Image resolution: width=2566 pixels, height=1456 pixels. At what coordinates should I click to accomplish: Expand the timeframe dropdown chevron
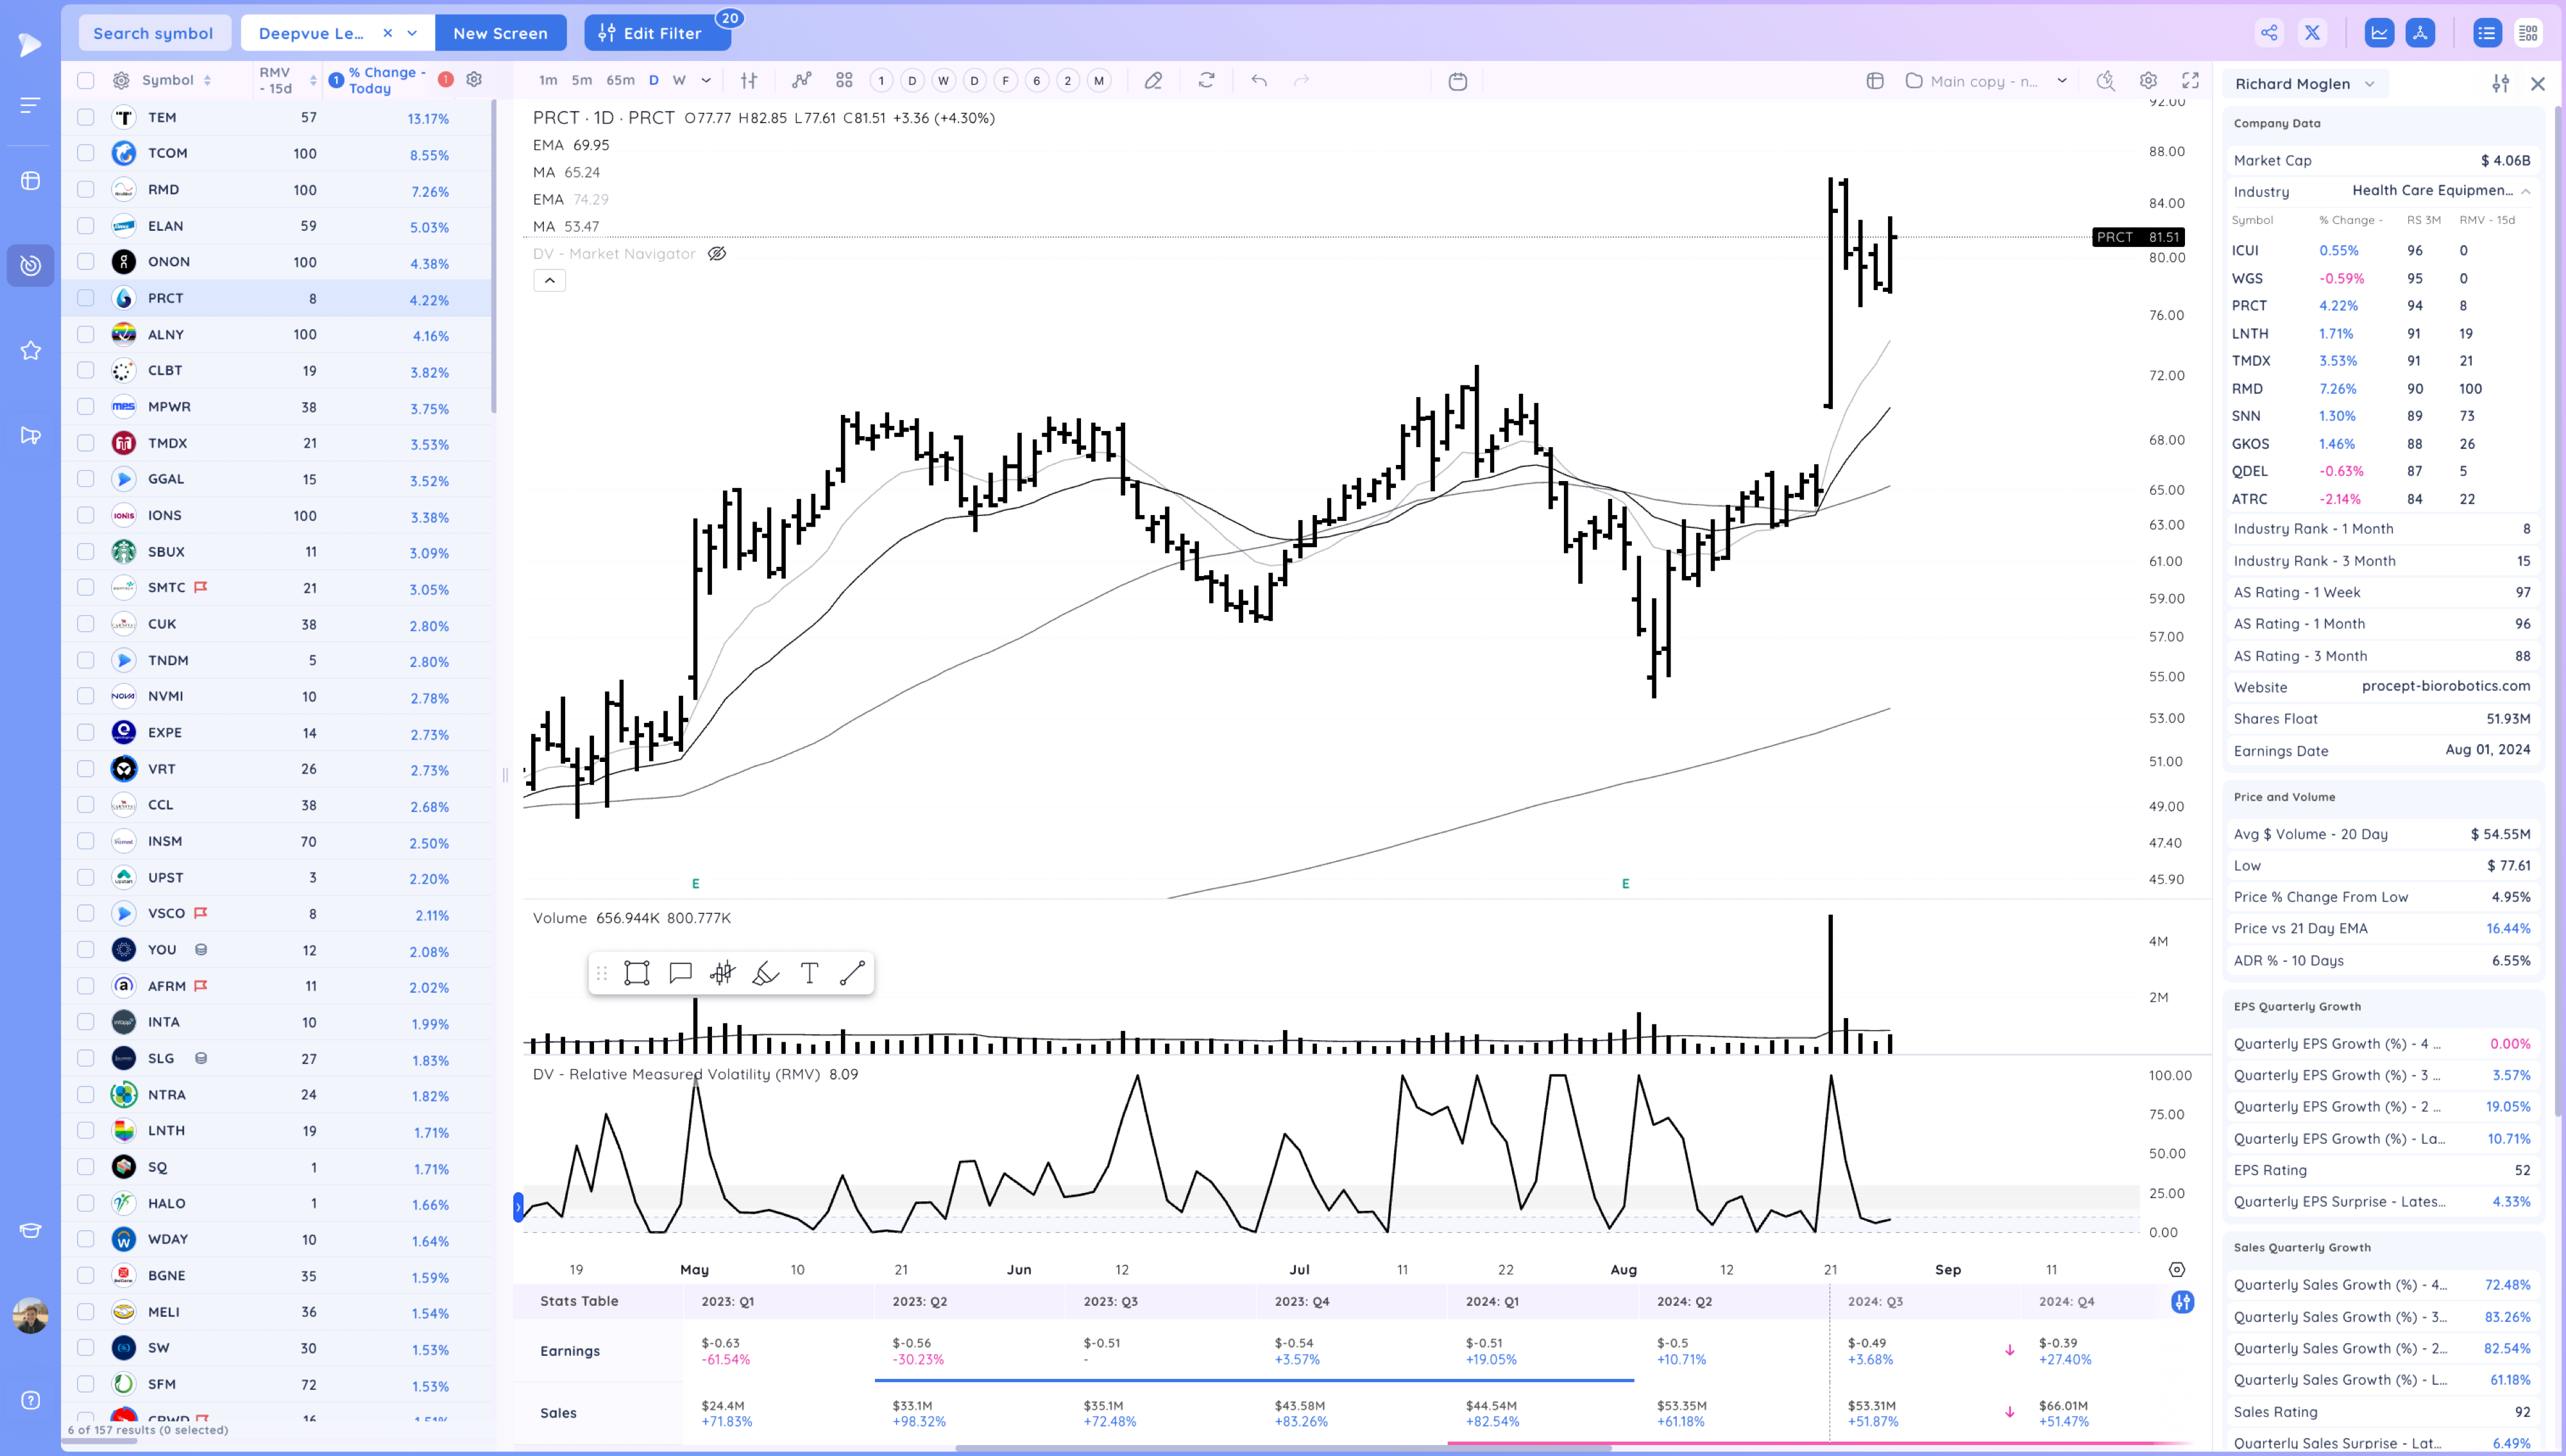(x=706, y=81)
